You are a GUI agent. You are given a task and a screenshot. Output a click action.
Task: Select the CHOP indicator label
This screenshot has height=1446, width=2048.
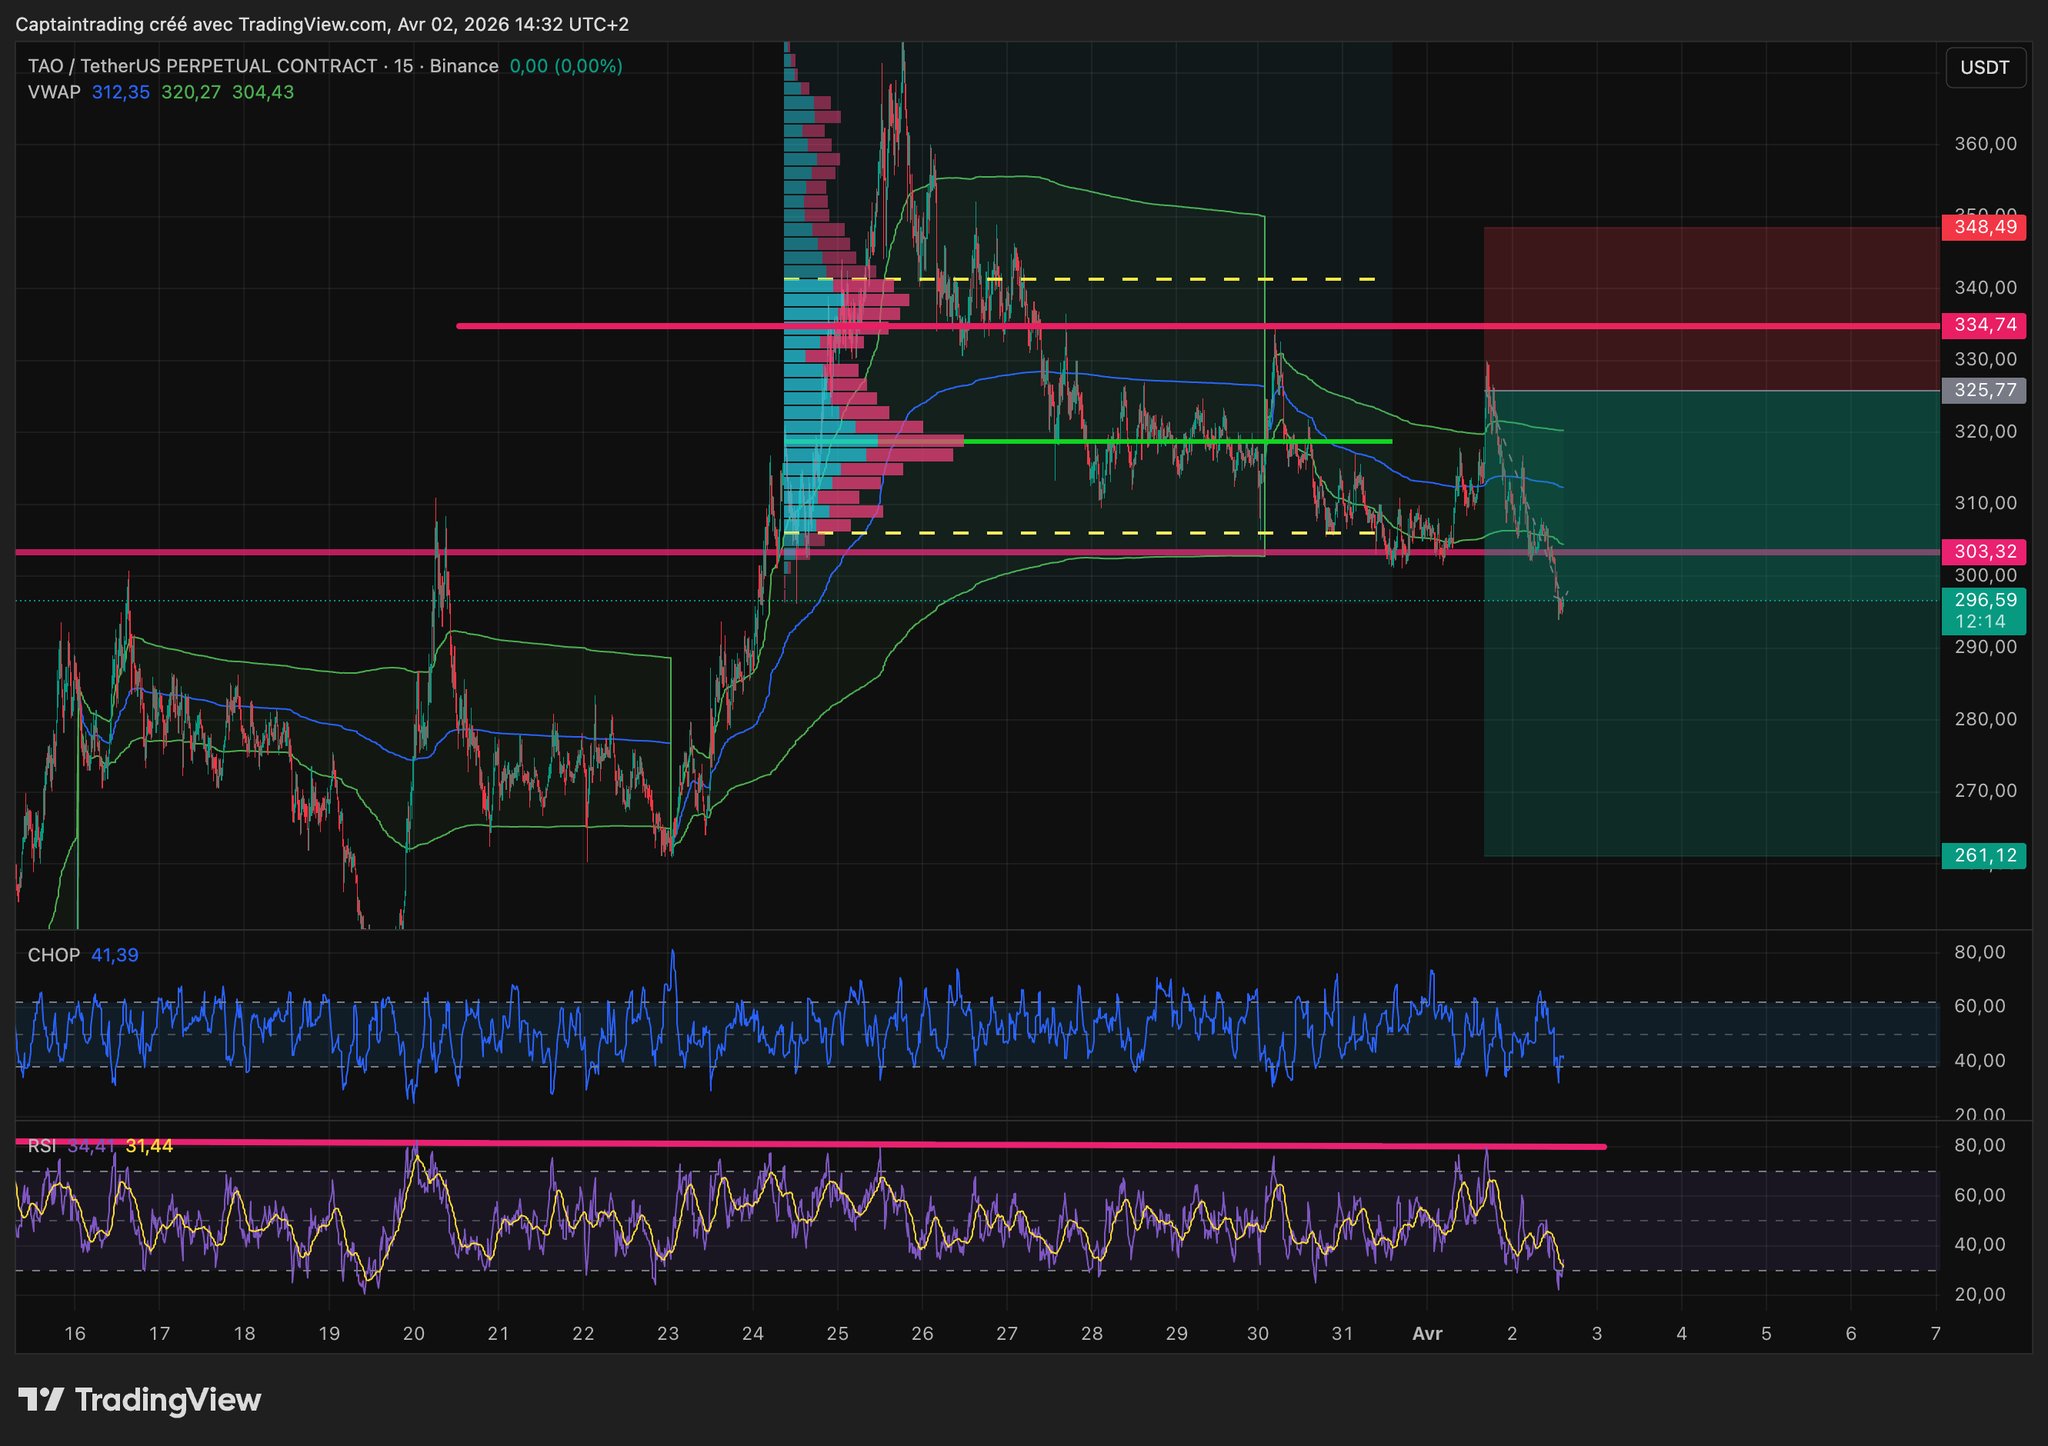click(54, 955)
